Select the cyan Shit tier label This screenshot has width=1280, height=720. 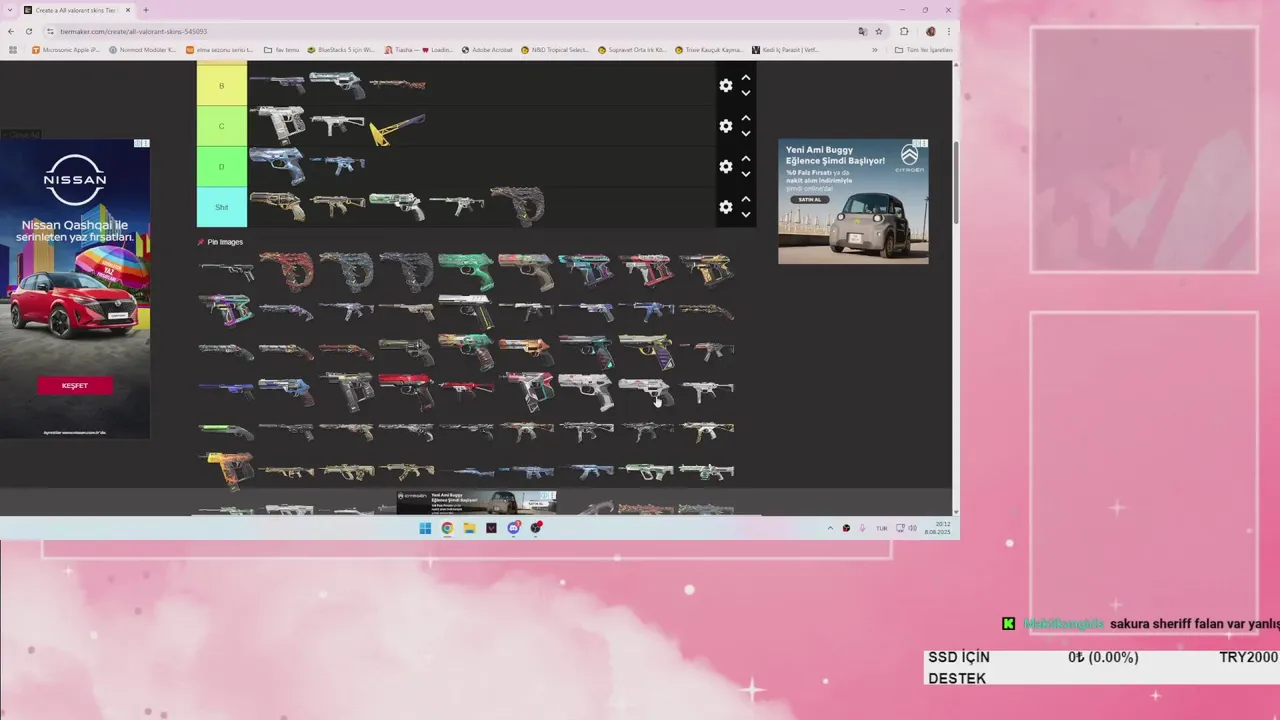point(222,207)
